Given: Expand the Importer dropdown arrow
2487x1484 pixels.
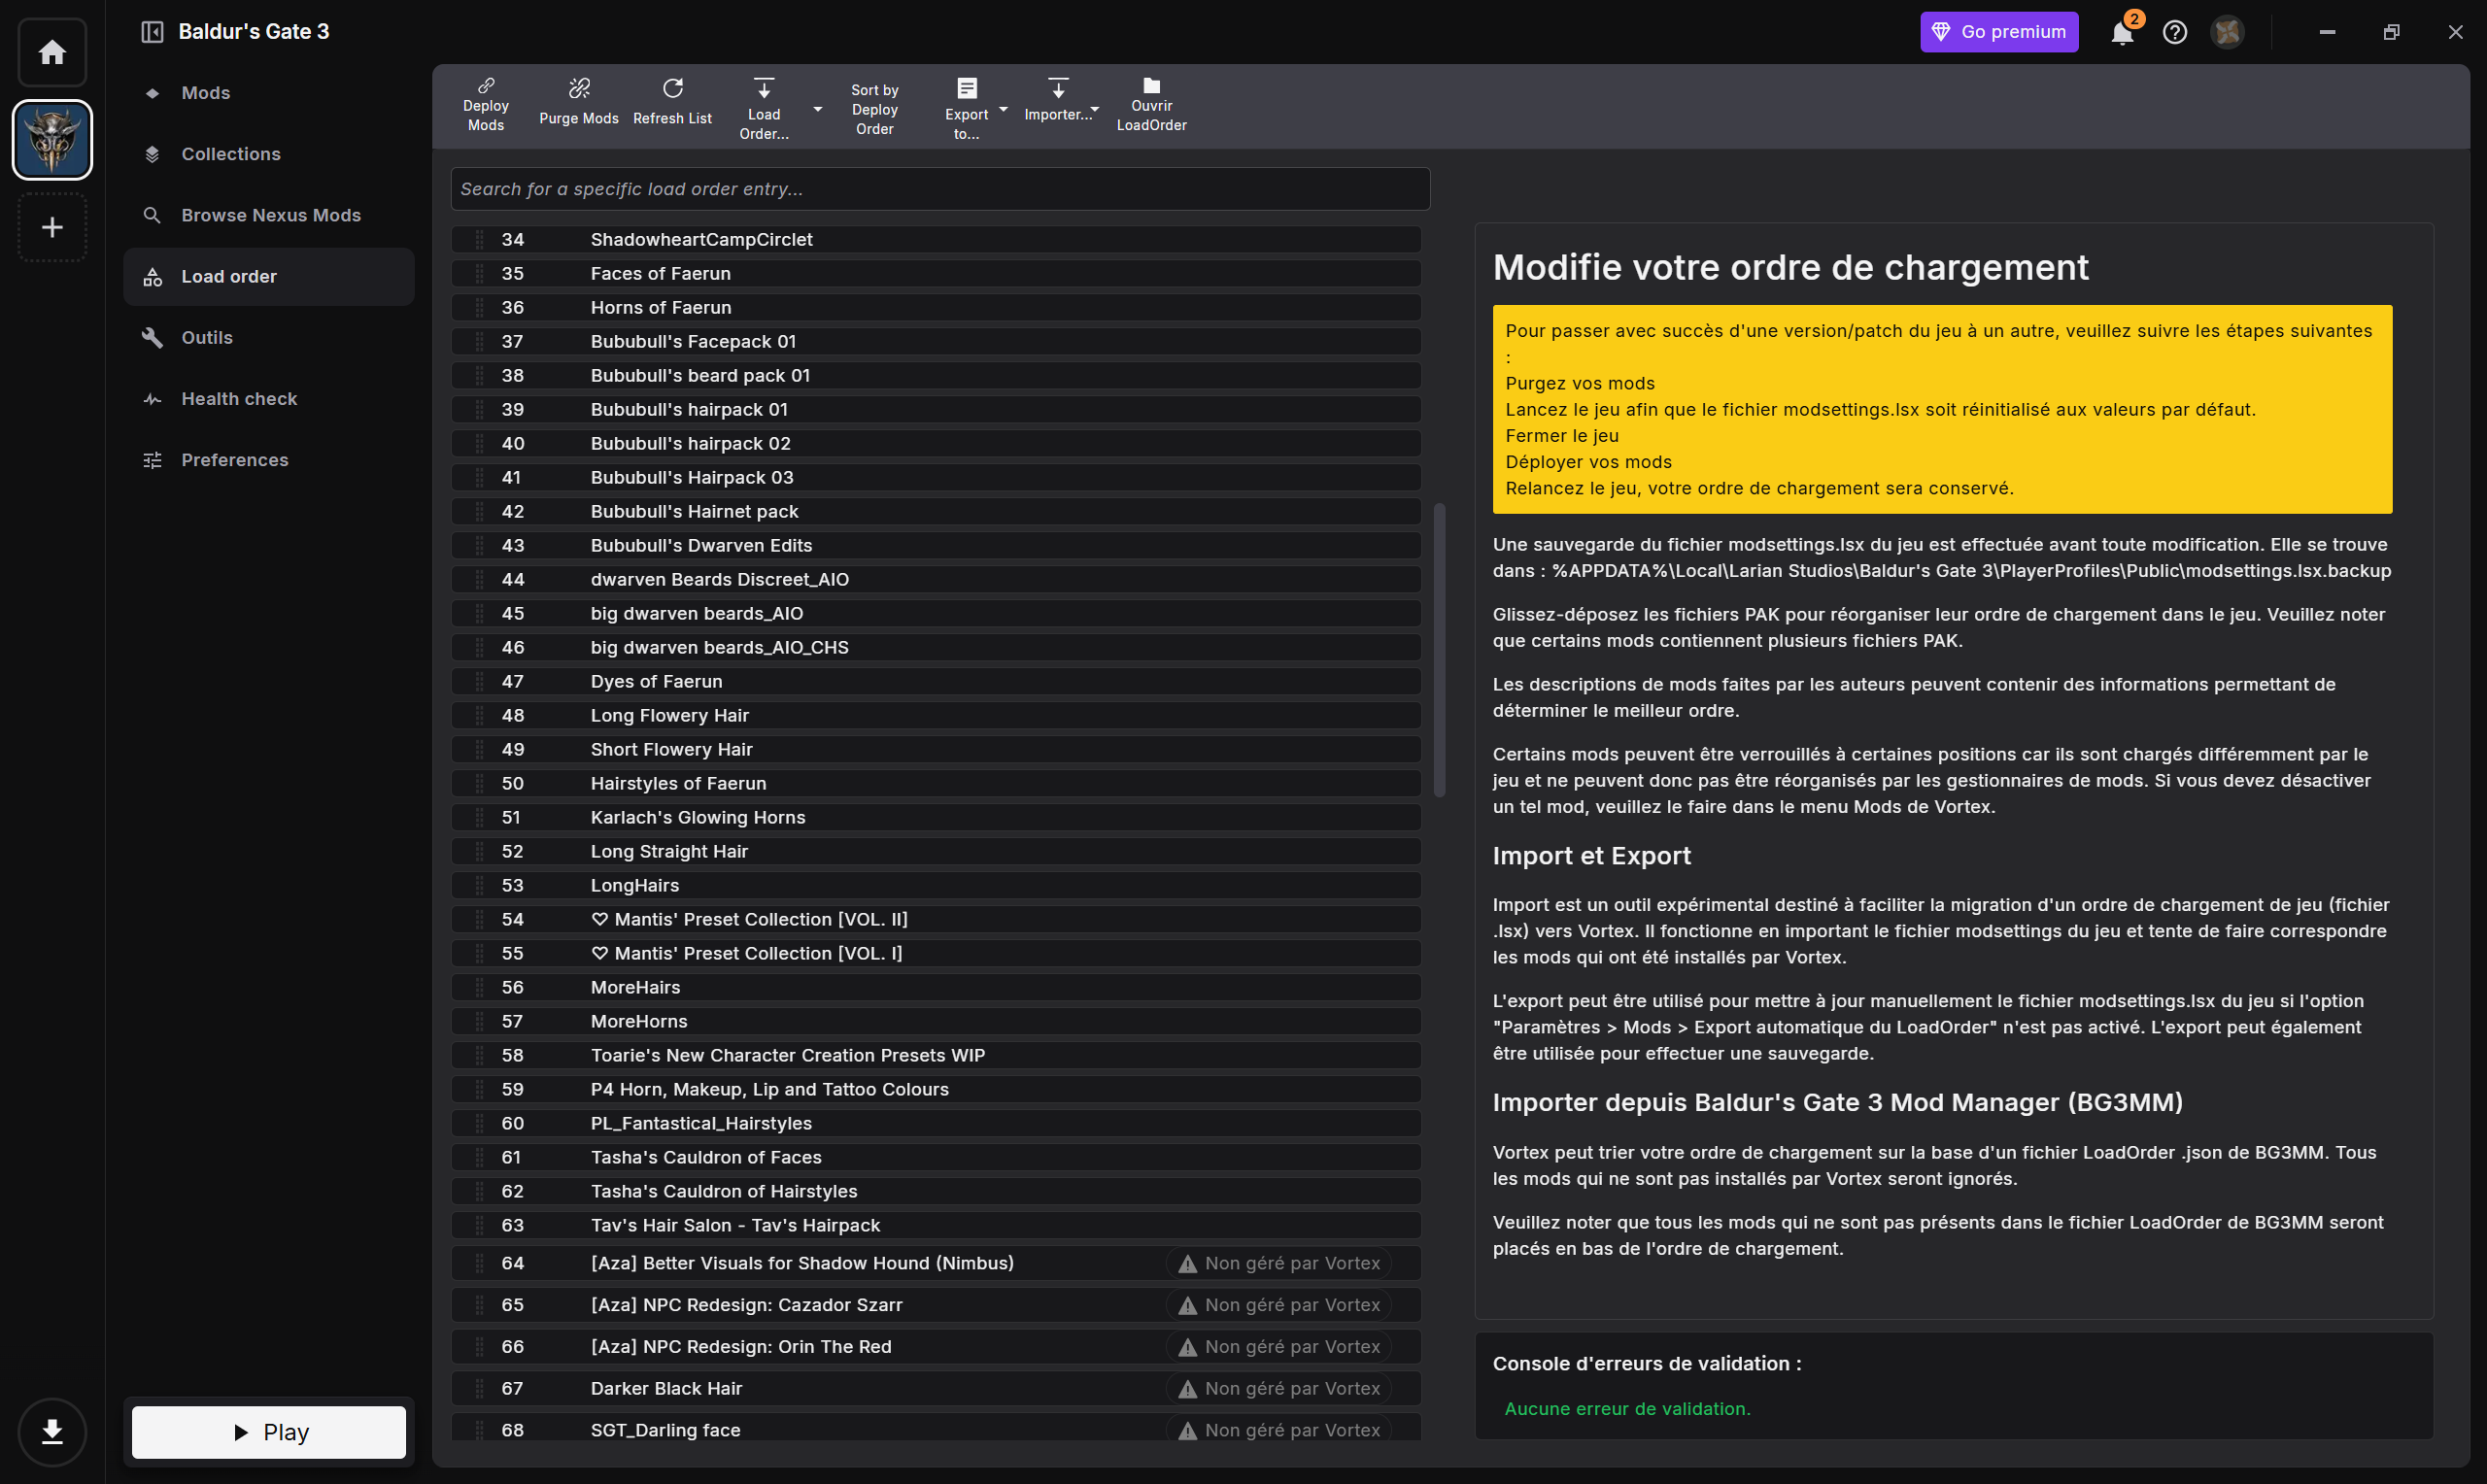Looking at the screenshot, I should tap(1095, 109).
